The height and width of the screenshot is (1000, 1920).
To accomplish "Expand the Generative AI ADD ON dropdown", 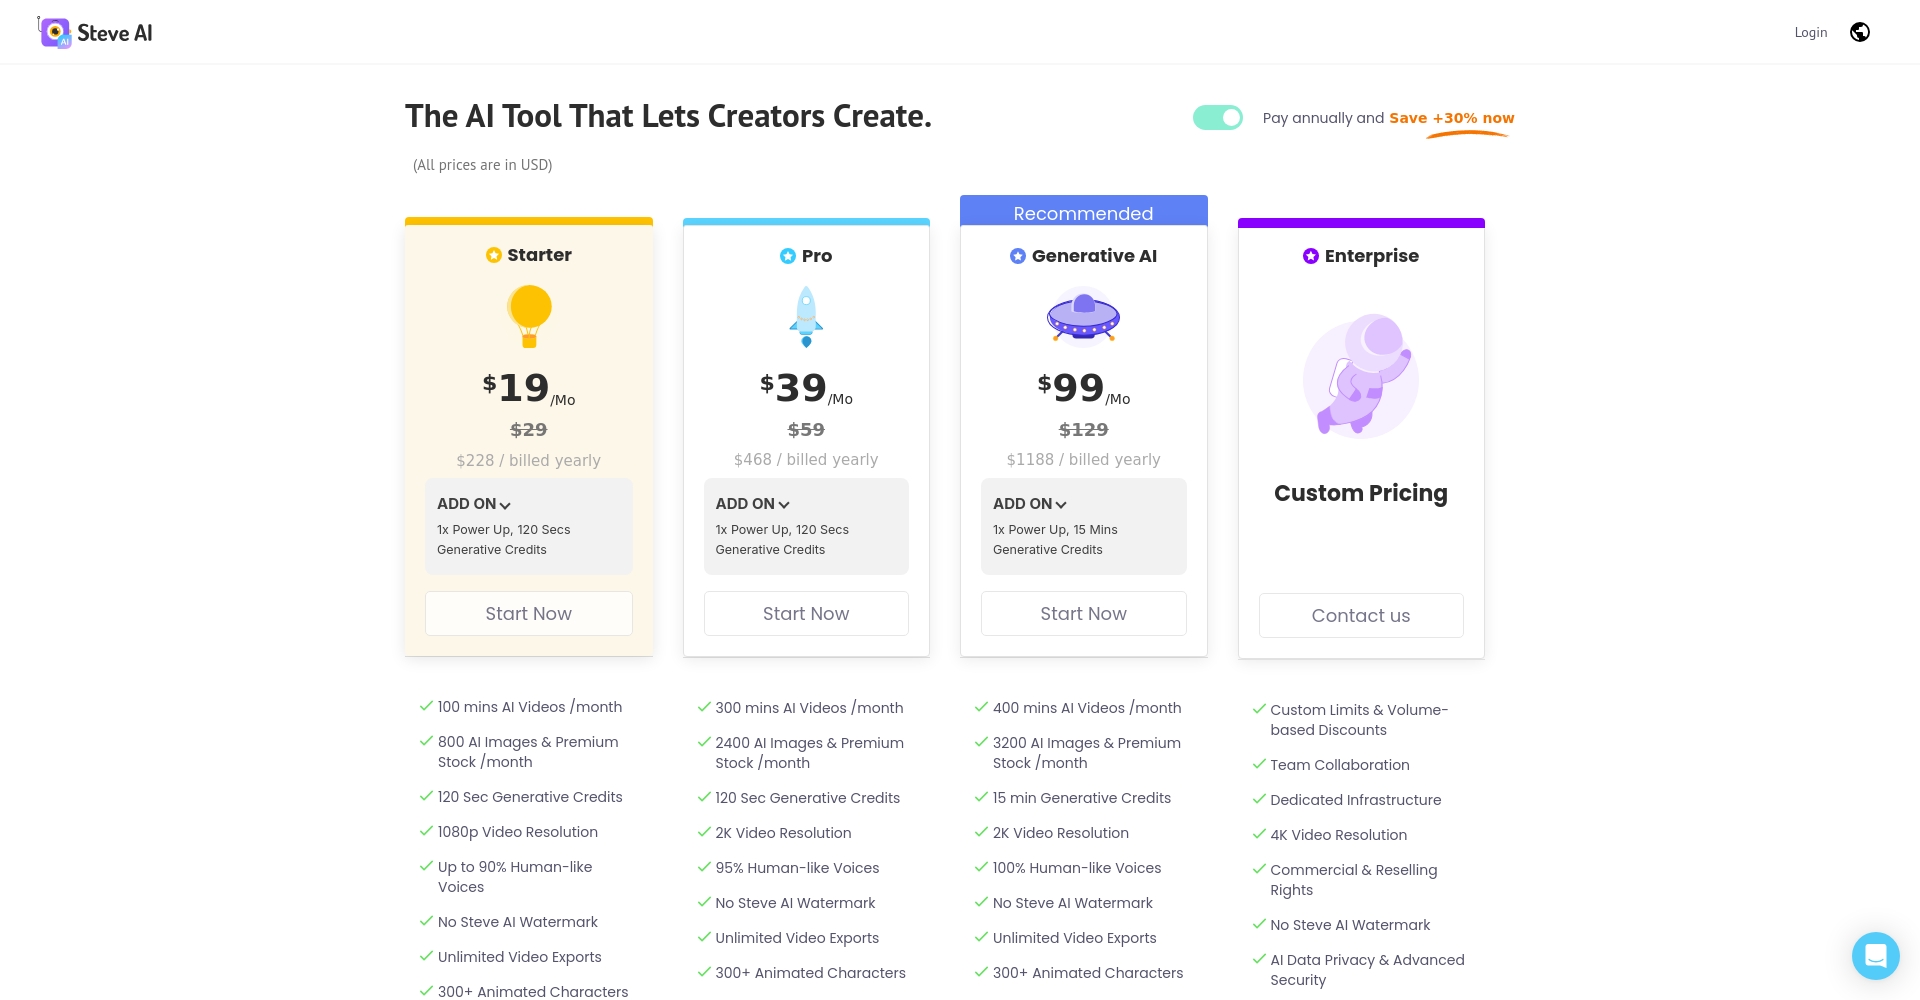I will [1030, 504].
